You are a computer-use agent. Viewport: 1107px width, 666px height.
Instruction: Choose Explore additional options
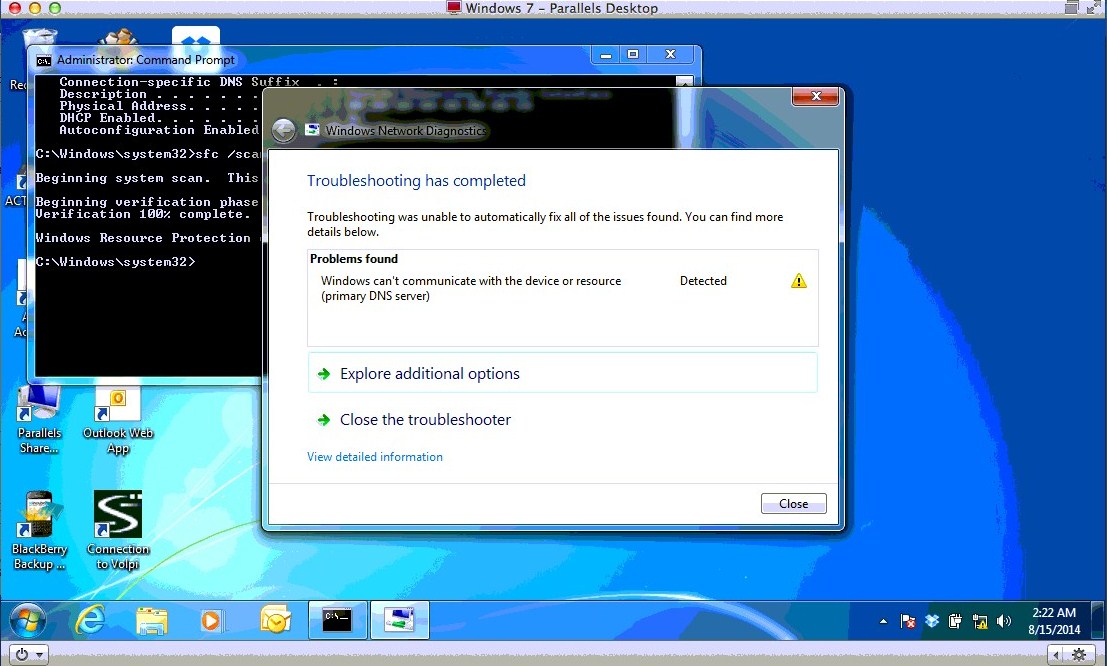coord(563,373)
